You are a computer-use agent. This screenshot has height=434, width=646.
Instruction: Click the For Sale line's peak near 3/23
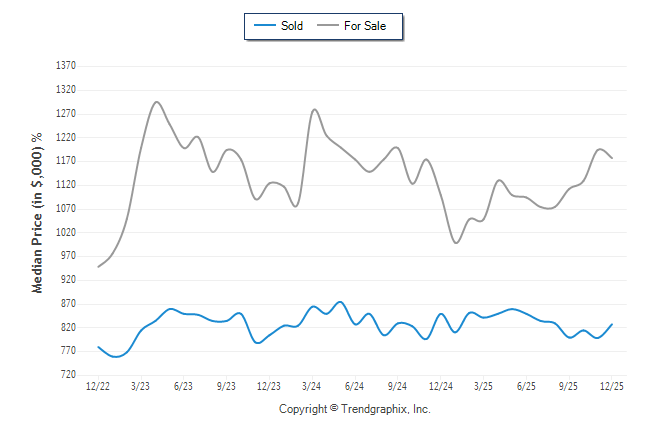point(157,102)
